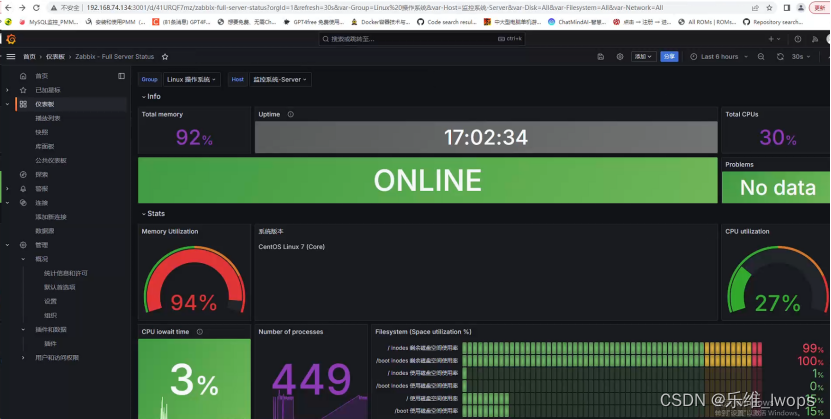Open the 添加 add dropdown

(643, 57)
